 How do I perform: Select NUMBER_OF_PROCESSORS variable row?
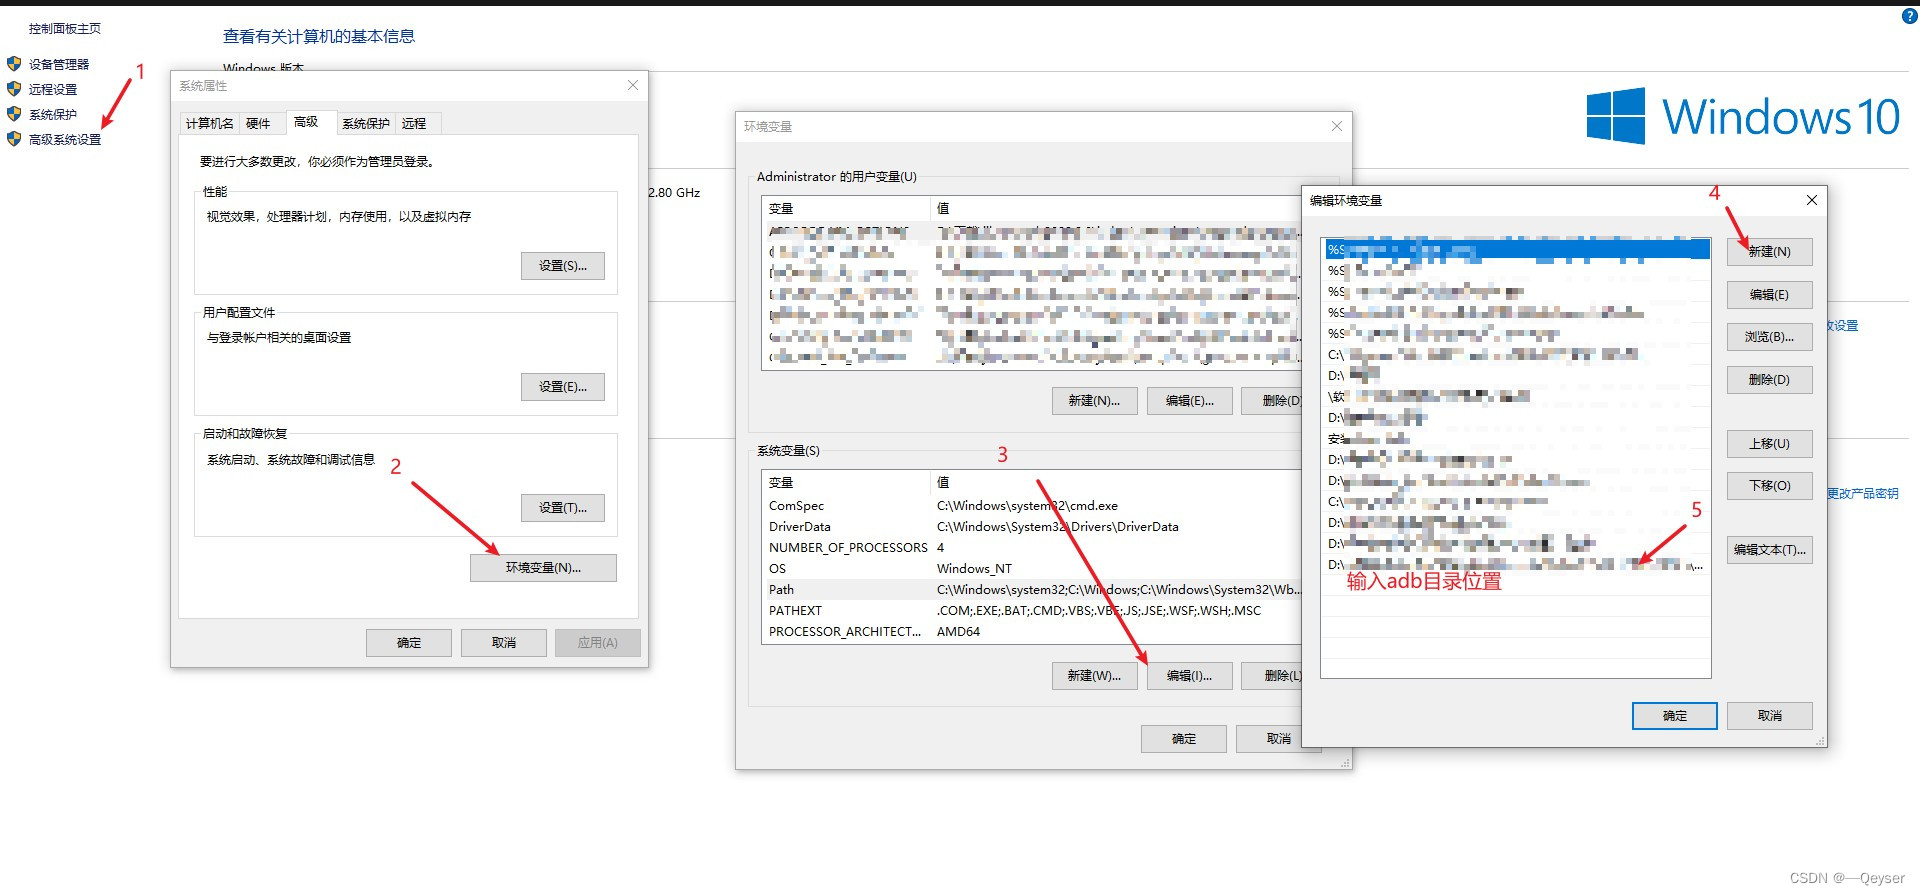pos(1032,548)
